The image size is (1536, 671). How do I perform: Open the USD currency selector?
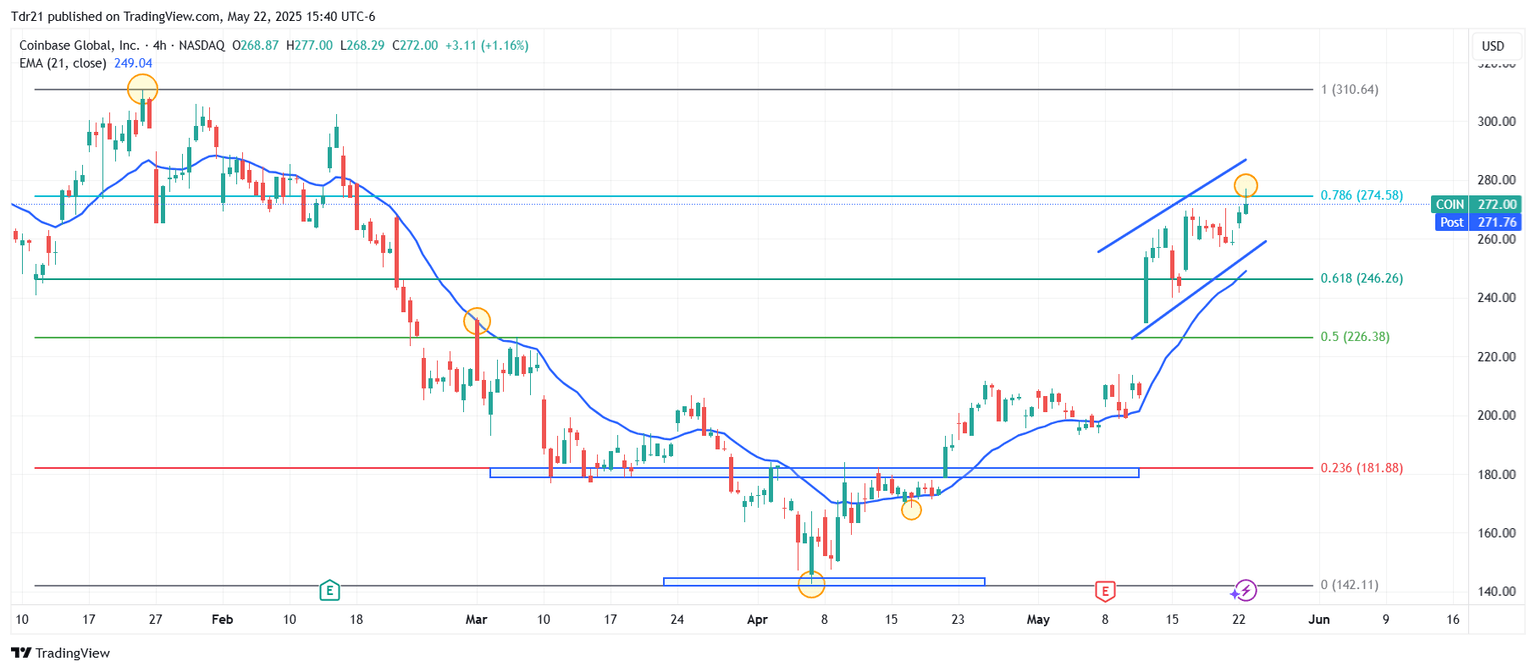[x=1492, y=46]
